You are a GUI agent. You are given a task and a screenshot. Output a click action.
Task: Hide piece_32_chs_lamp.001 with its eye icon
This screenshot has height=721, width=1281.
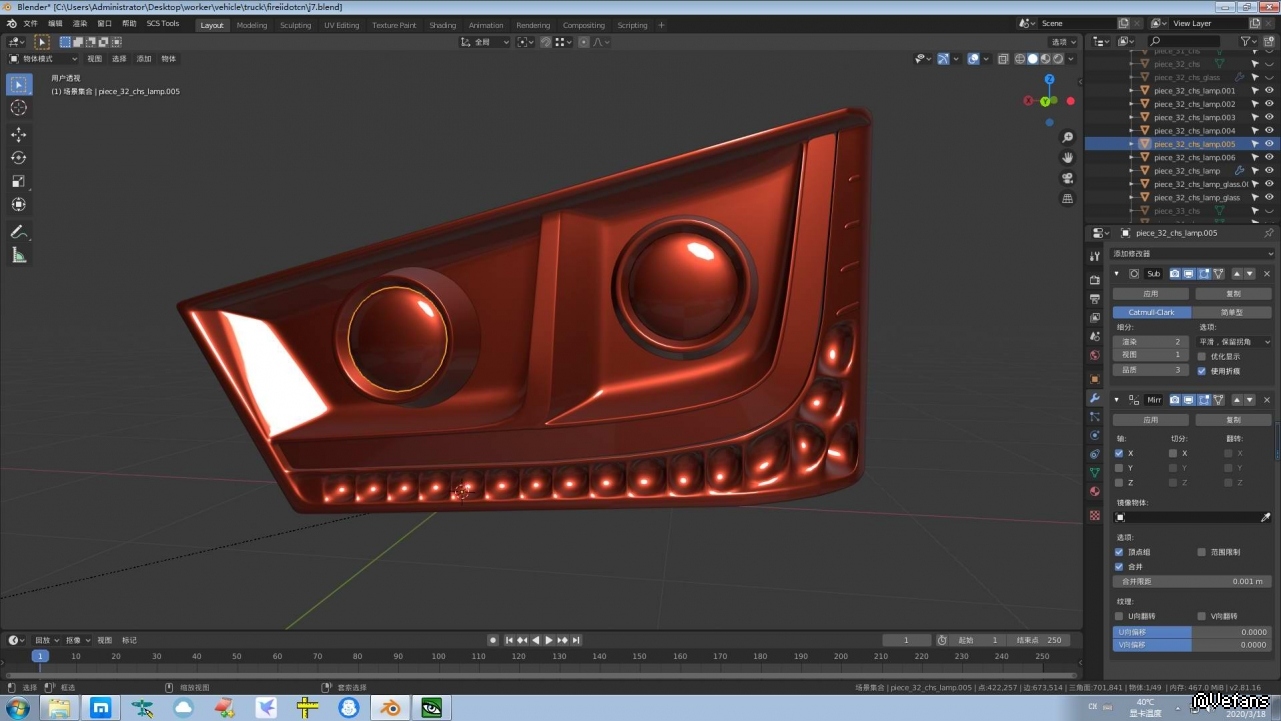(1269, 91)
